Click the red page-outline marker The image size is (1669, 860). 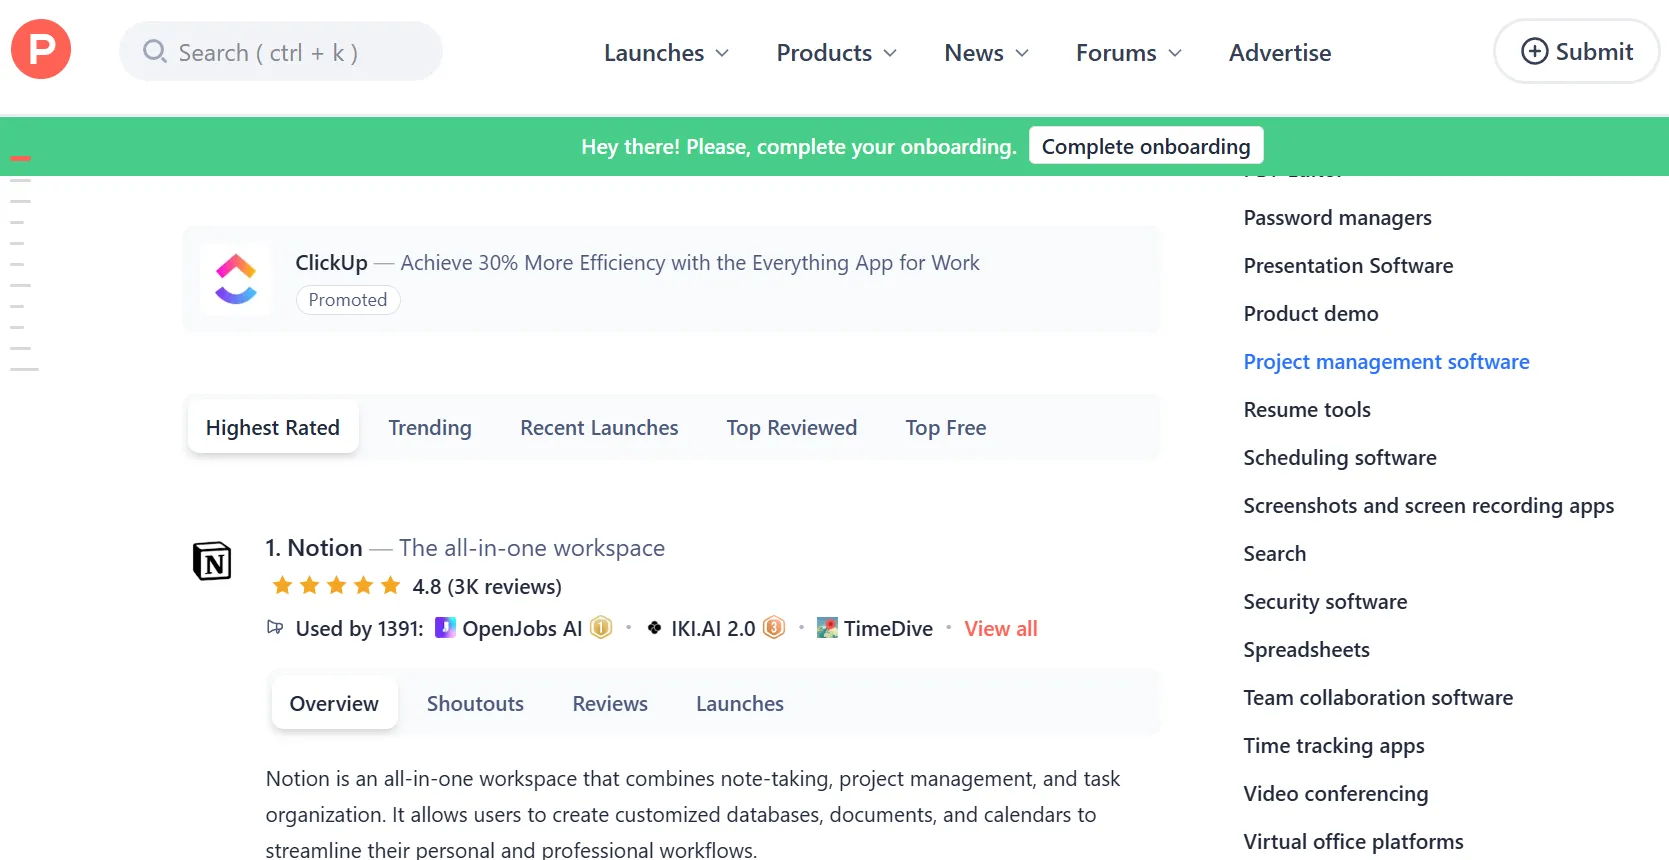(20, 158)
